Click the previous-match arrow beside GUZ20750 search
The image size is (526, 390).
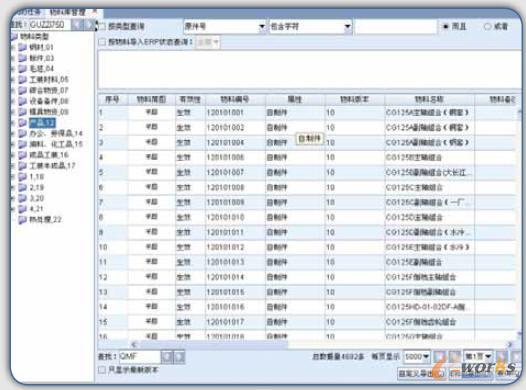(x=77, y=25)
